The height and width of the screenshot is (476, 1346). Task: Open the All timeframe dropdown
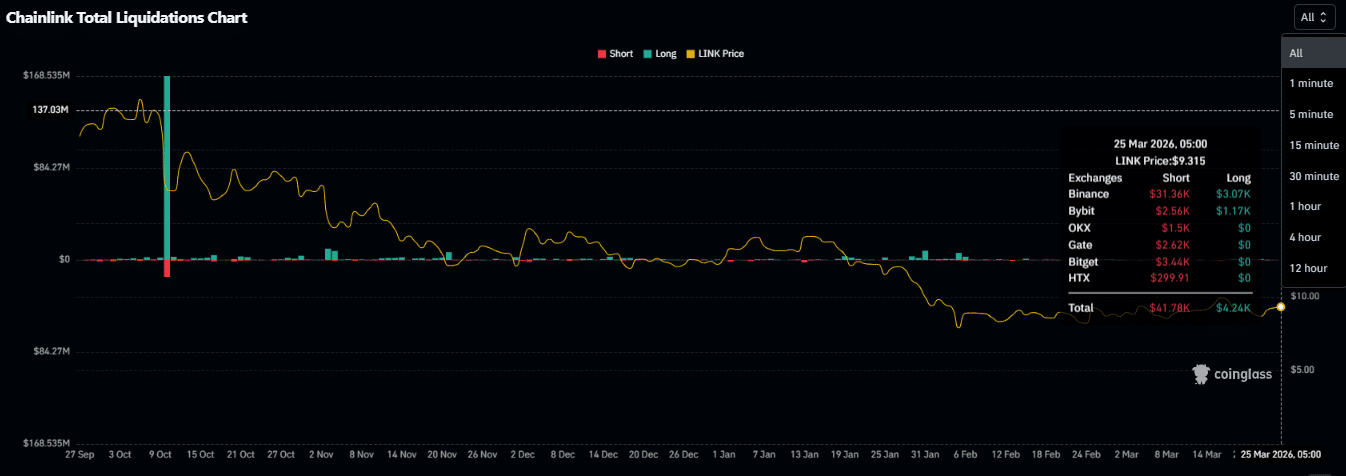pyautogui.click(x=1314, y=17)
